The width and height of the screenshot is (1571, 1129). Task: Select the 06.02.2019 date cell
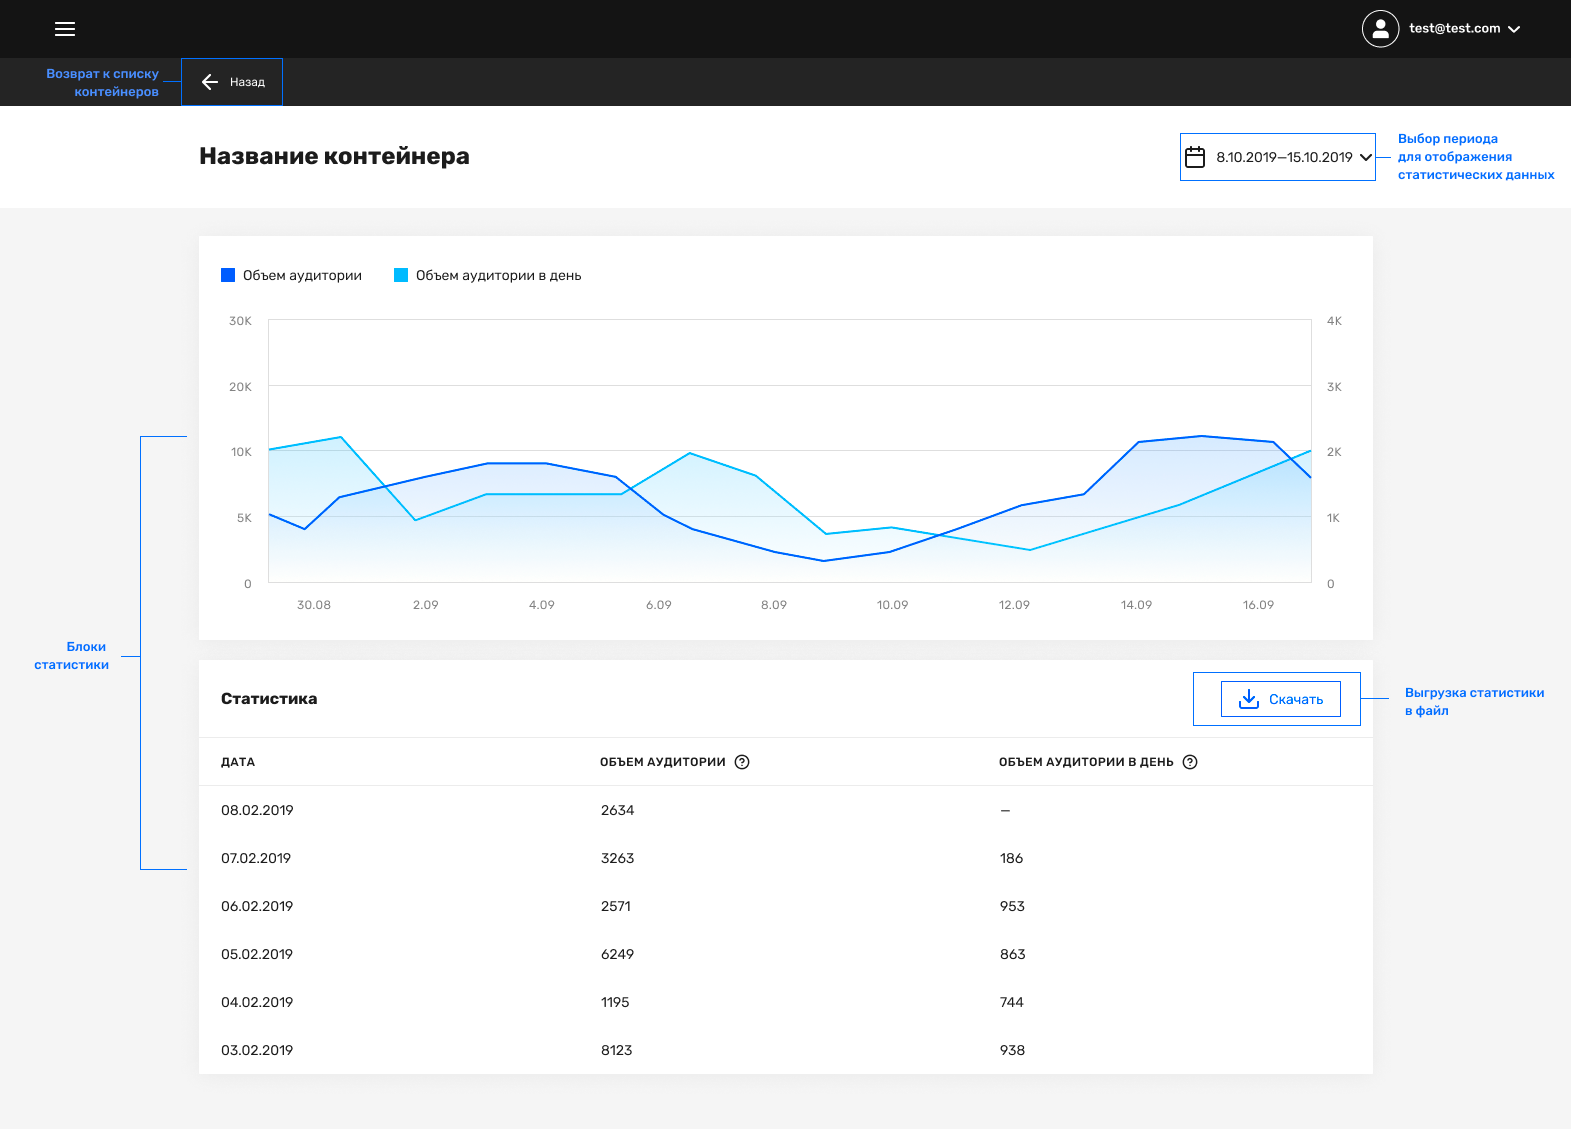(257, 906)
